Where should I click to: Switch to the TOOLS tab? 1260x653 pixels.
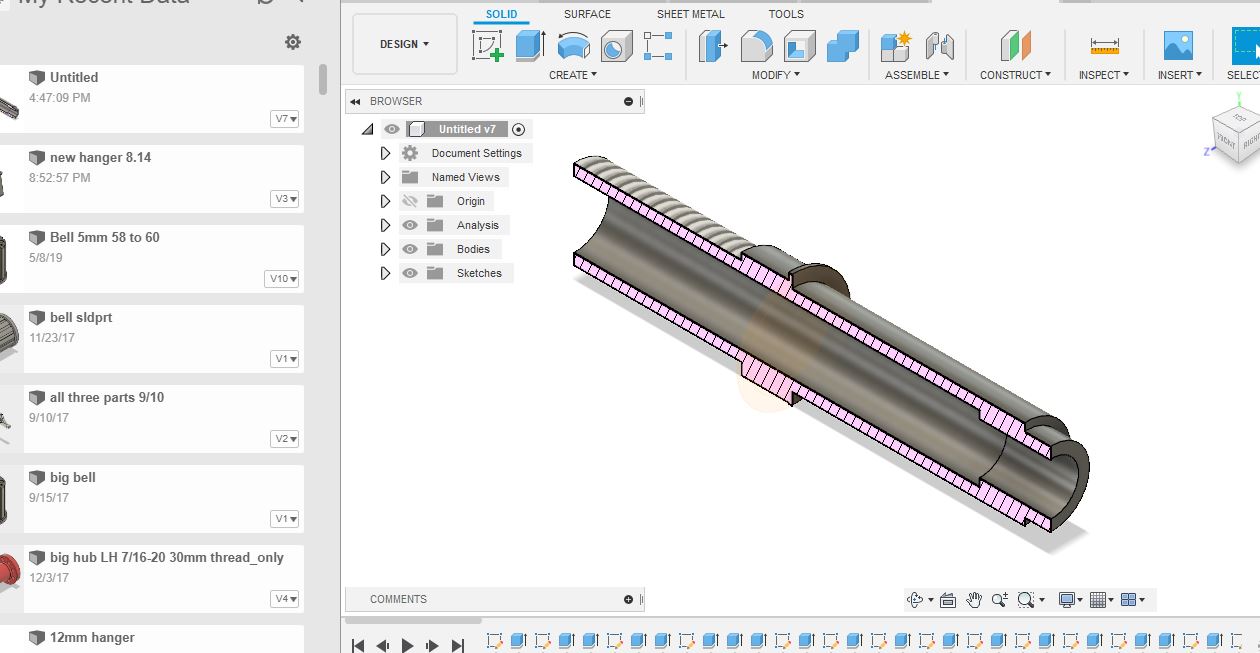coord(786,14)
